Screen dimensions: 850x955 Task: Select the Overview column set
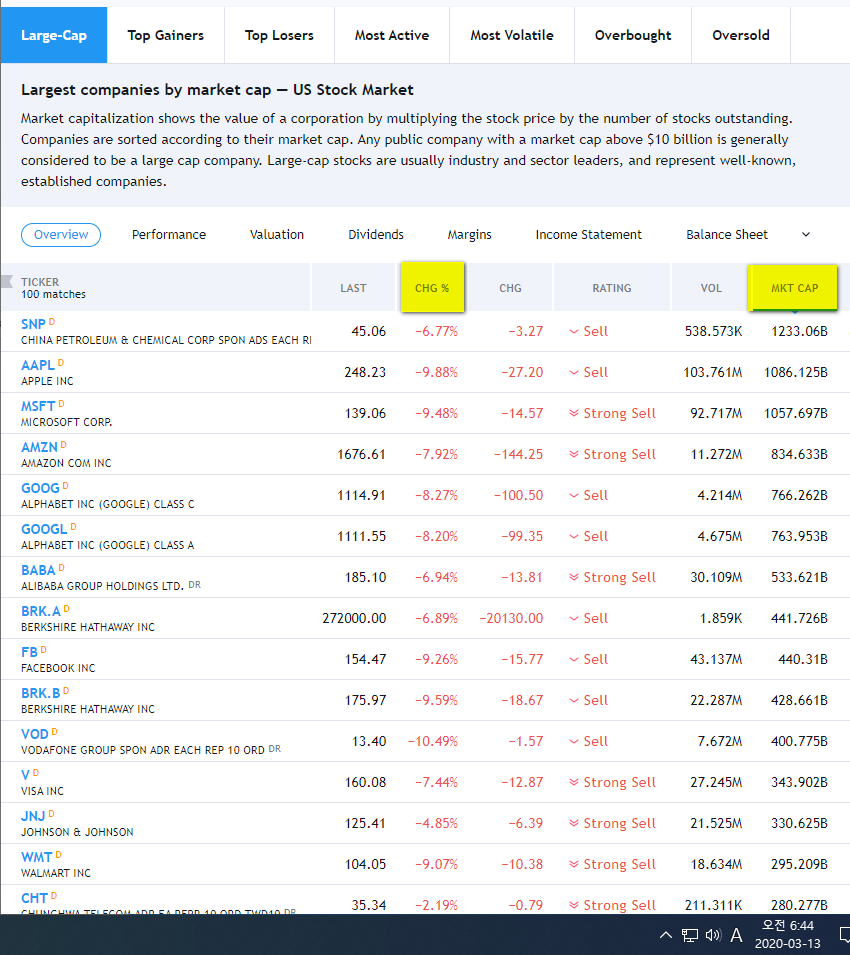coord(61,235)
